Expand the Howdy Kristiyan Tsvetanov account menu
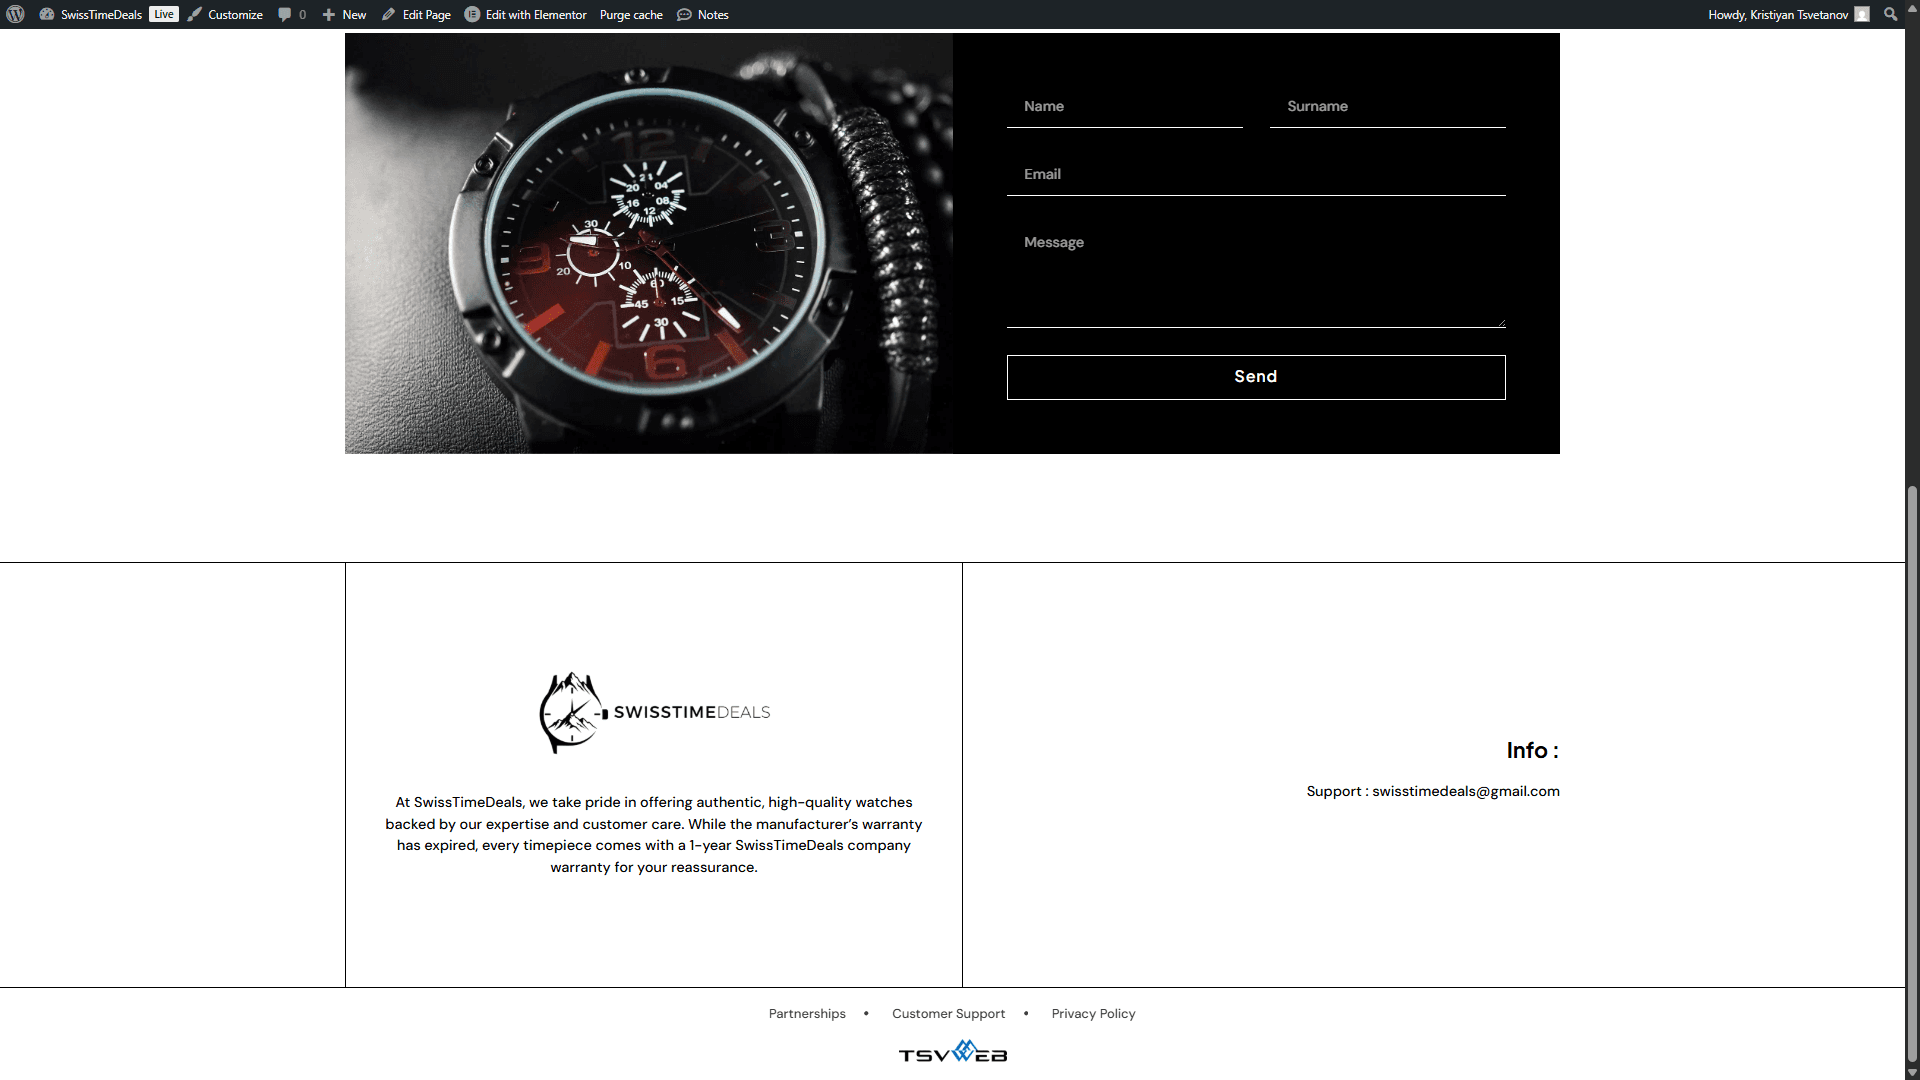Image resolution: width=1920 pixels, height=1080 pixels. 1777,14
